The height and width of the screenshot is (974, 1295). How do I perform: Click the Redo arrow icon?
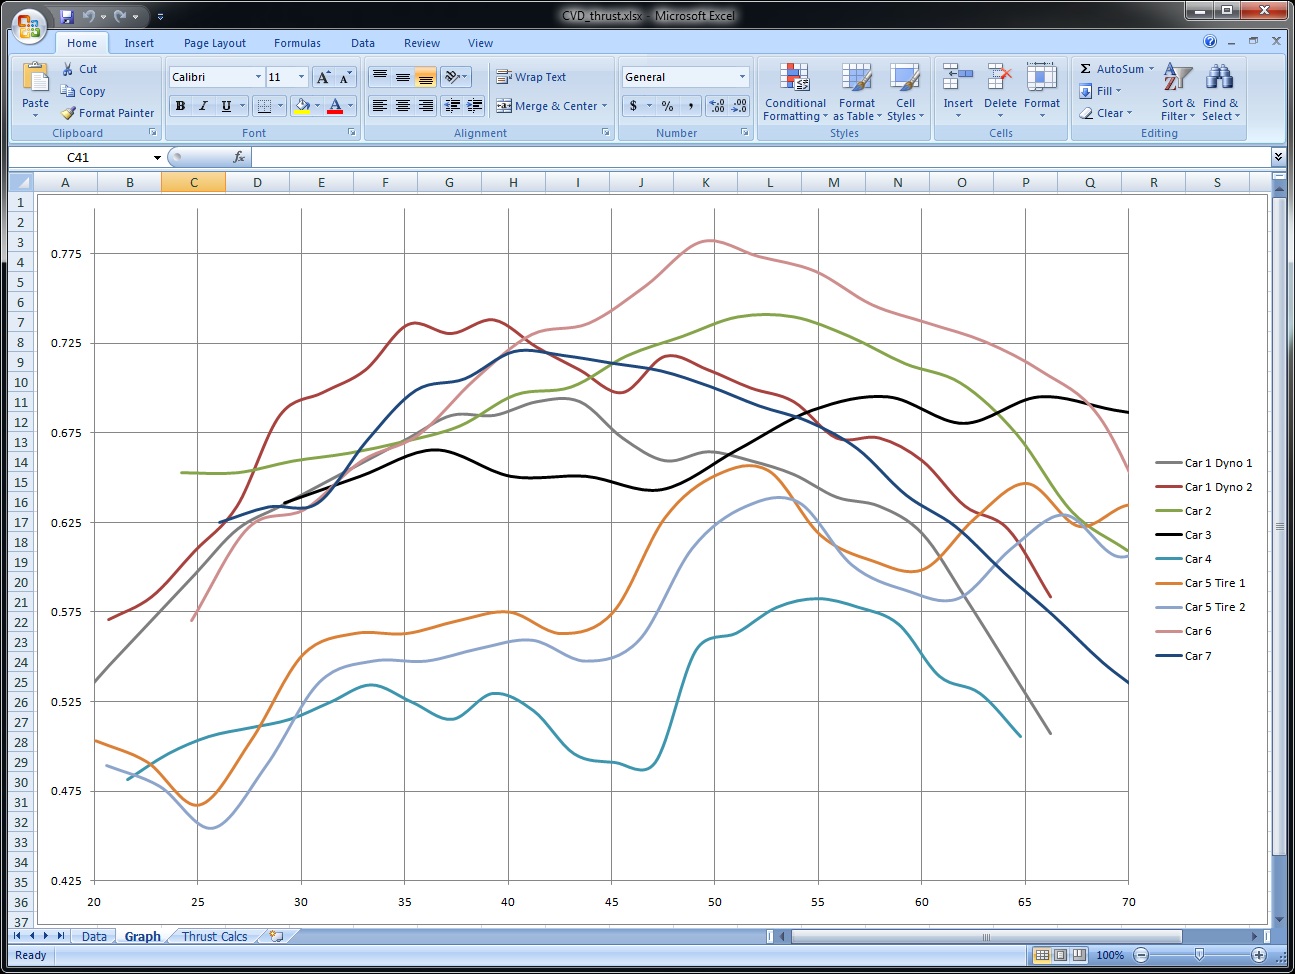120,16
